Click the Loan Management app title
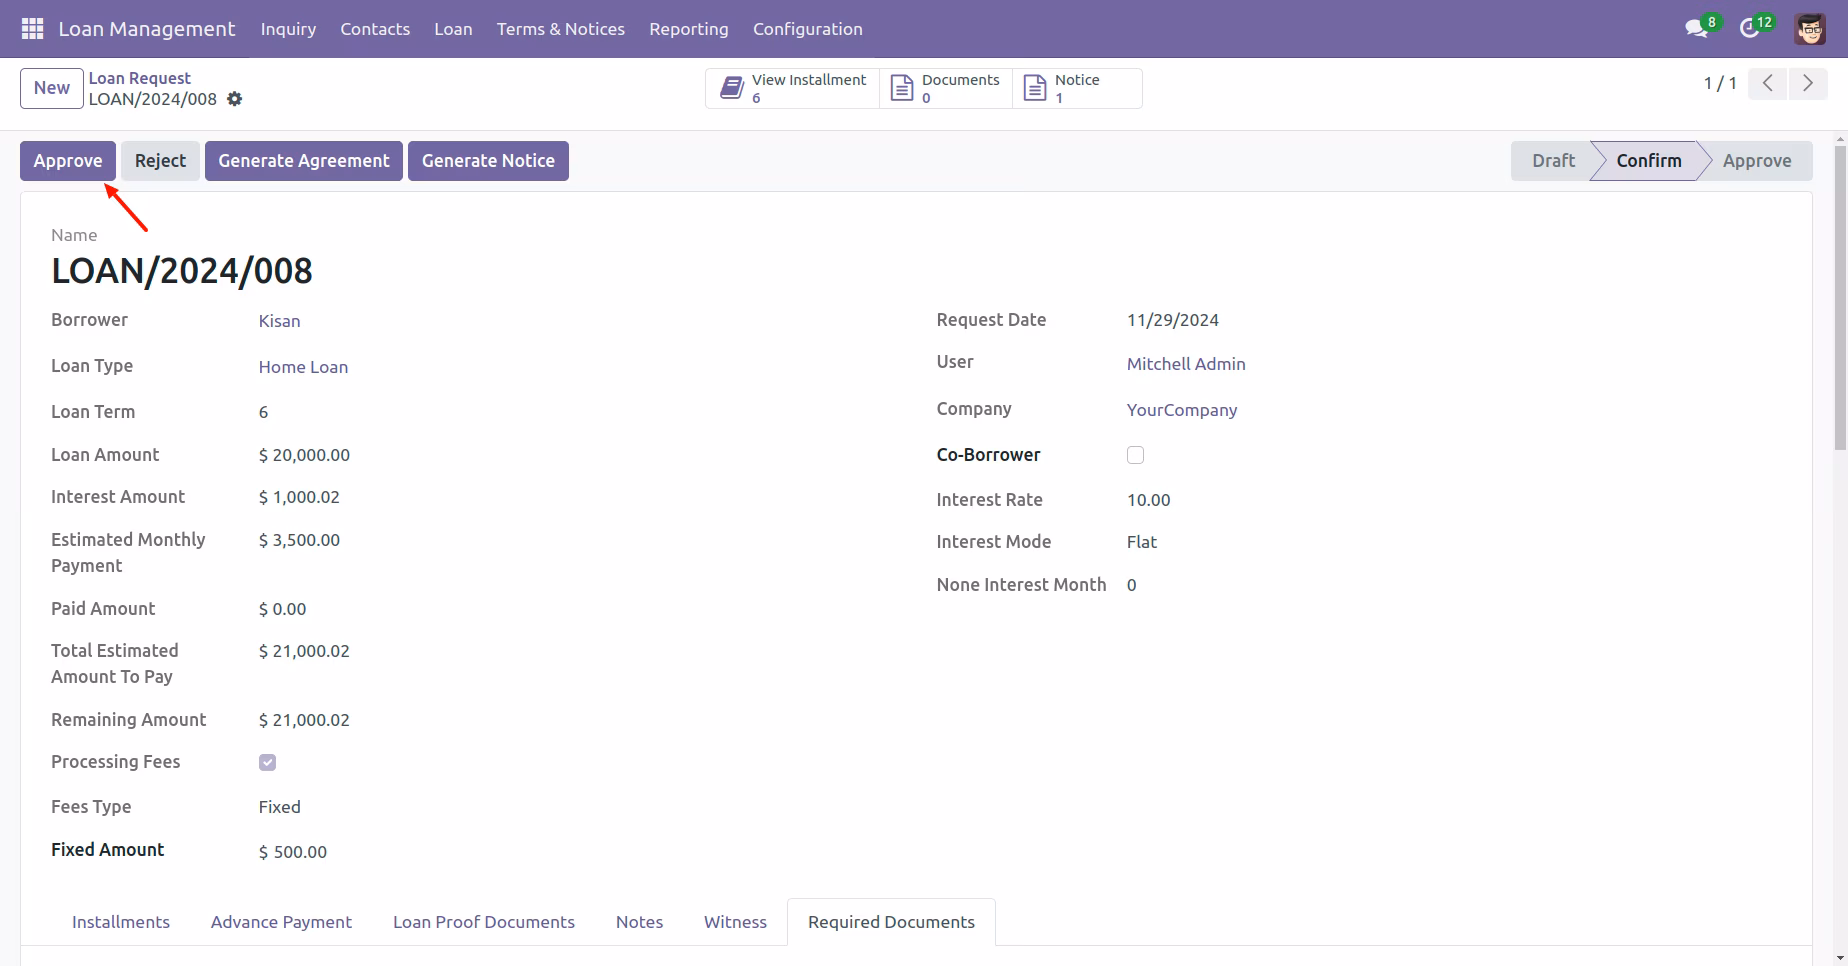Image resolution: width=1848 pixels, height=966 pixels. tap(147, 29)
